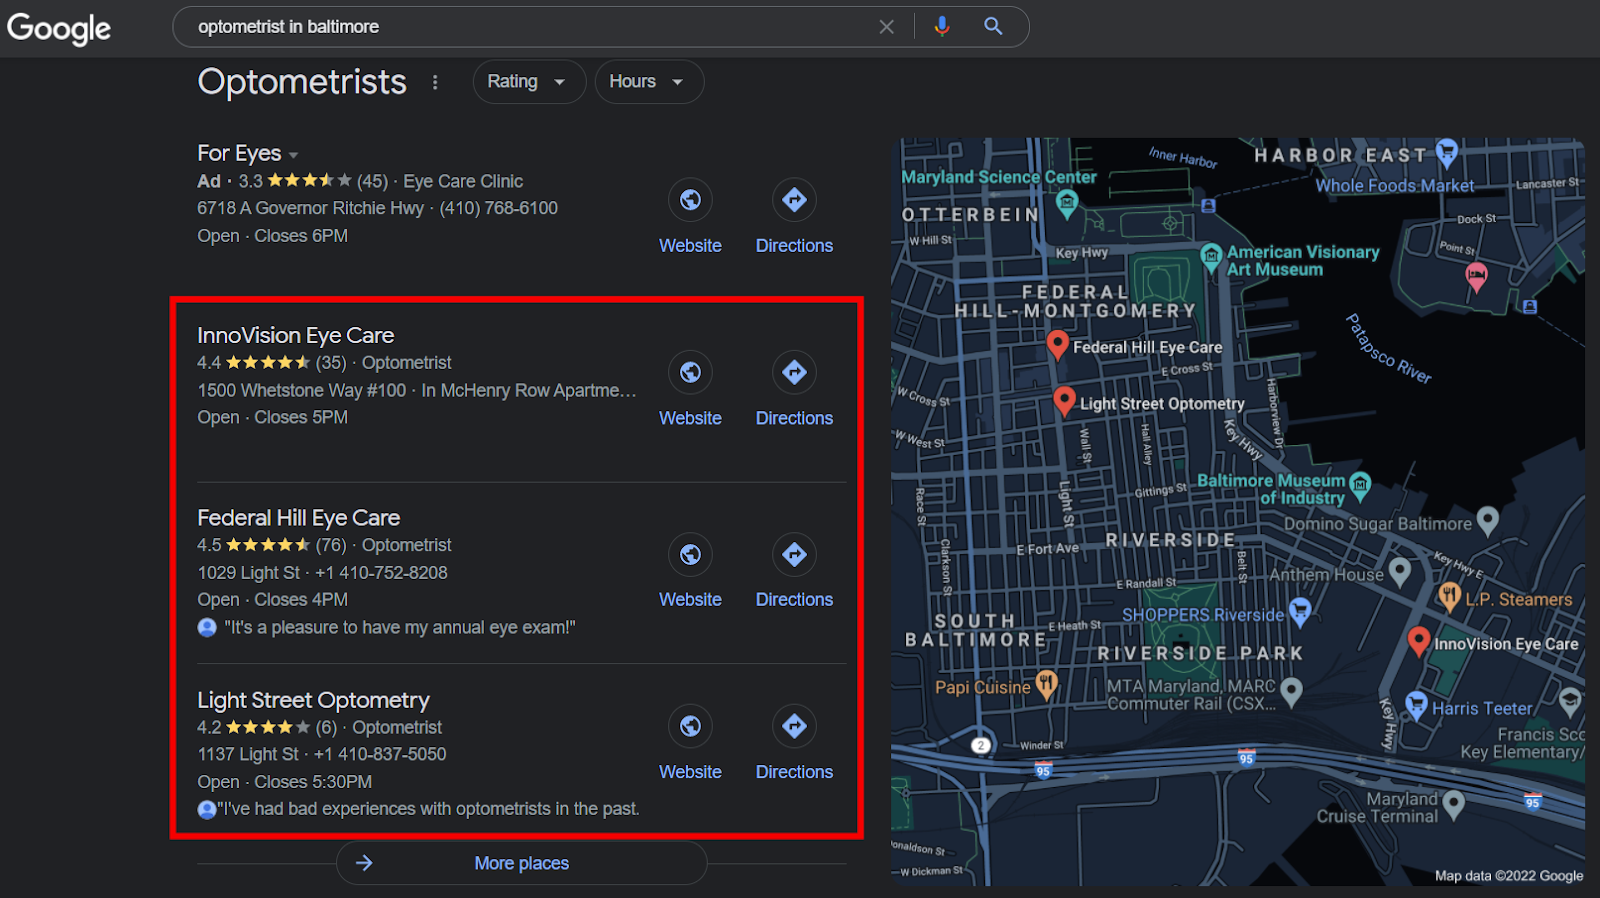Click L.P. Steamers restaurant marker
The height and width of the screenshot is (898, 1600).
(x=1449, y=597)
